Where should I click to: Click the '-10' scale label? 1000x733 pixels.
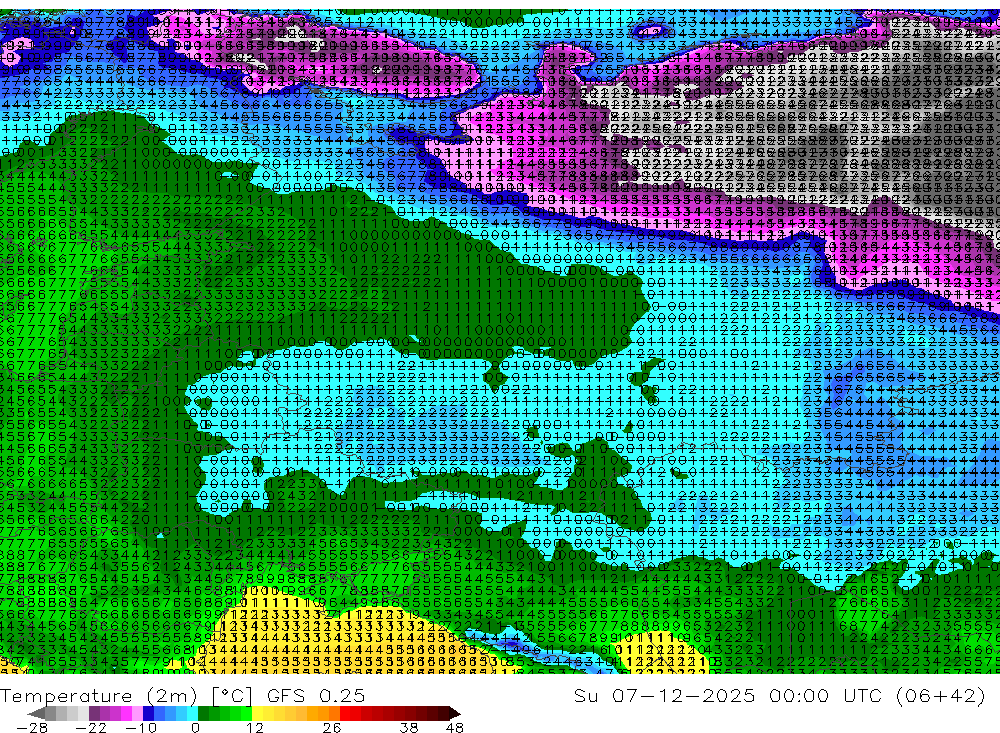(141, 727)
